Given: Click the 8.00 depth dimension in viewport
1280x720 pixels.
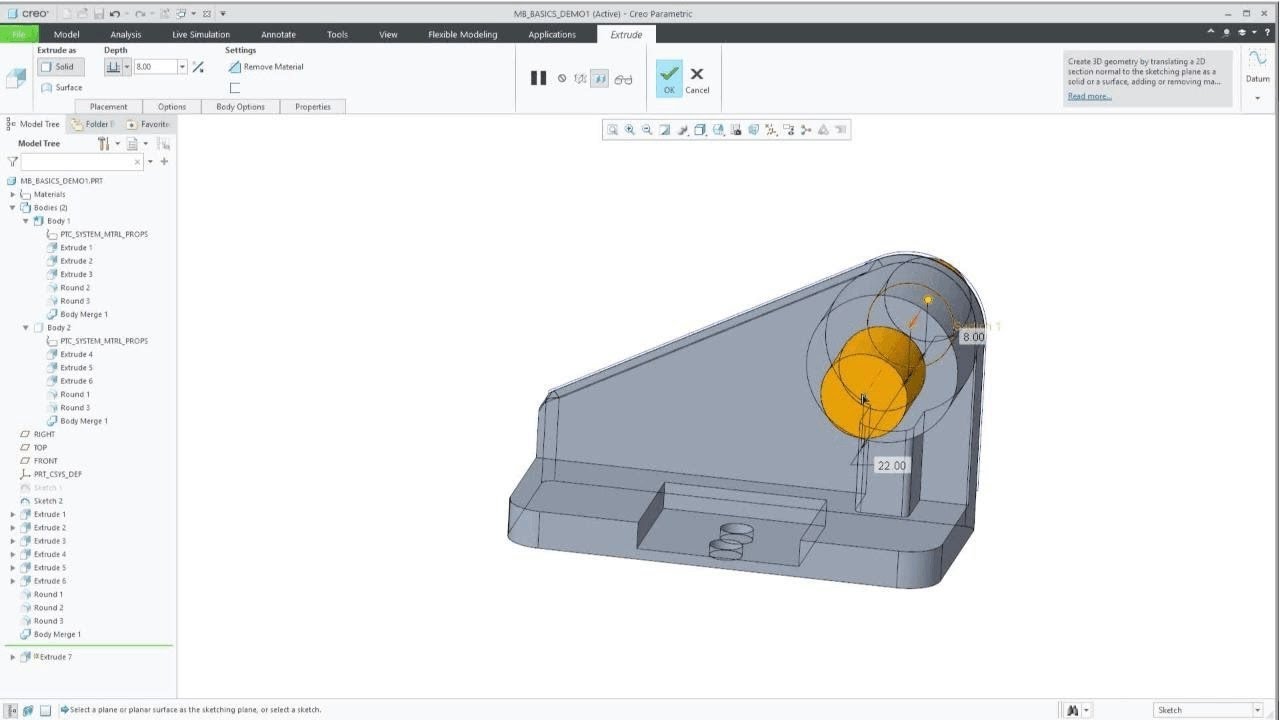Looking at the screenshot, I should coord(973,338).
